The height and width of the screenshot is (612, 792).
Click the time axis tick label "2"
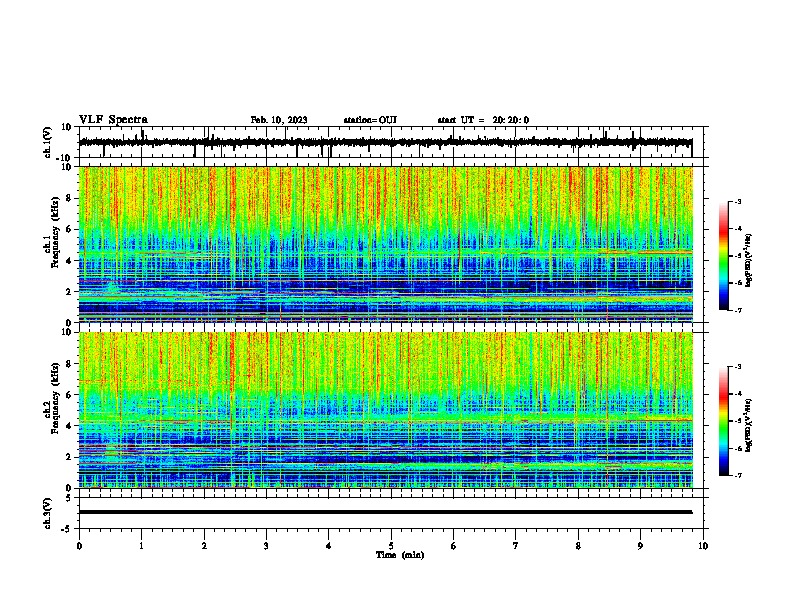click(204, 546)
